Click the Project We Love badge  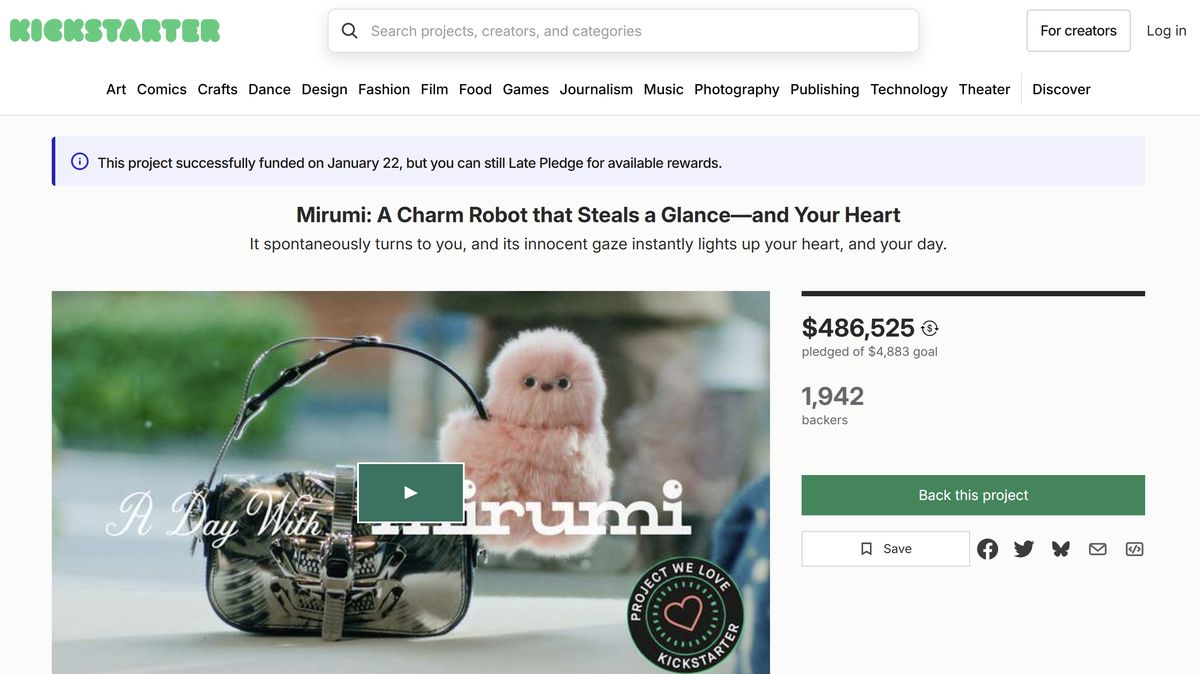685,614
